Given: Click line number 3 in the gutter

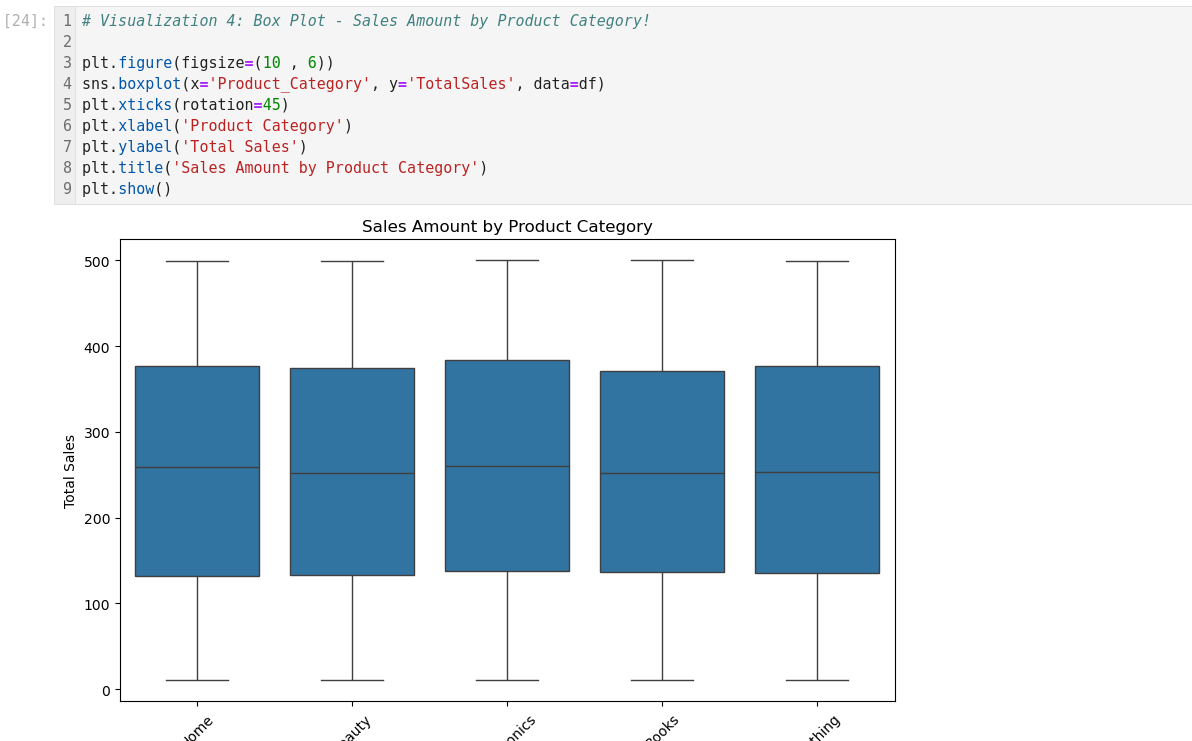Looking at the screenshot, I should coord(67,63).
